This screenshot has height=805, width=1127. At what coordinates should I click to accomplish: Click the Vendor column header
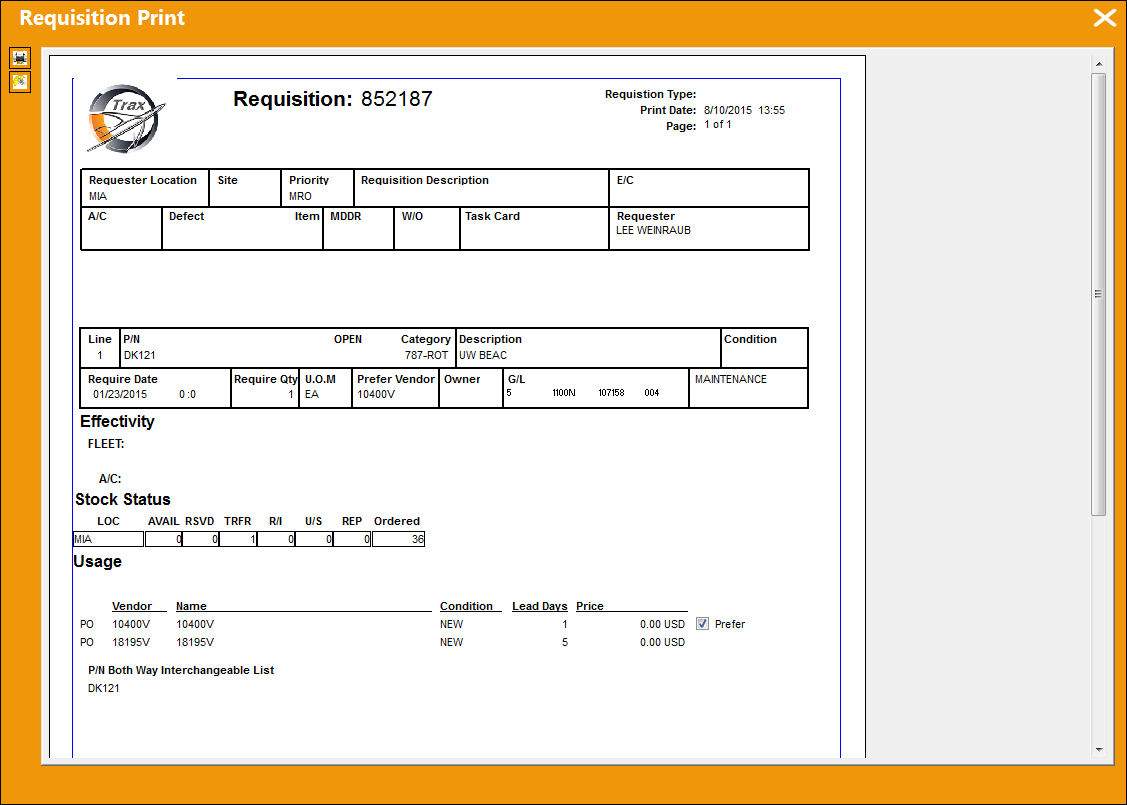click(x=132, y=606)
